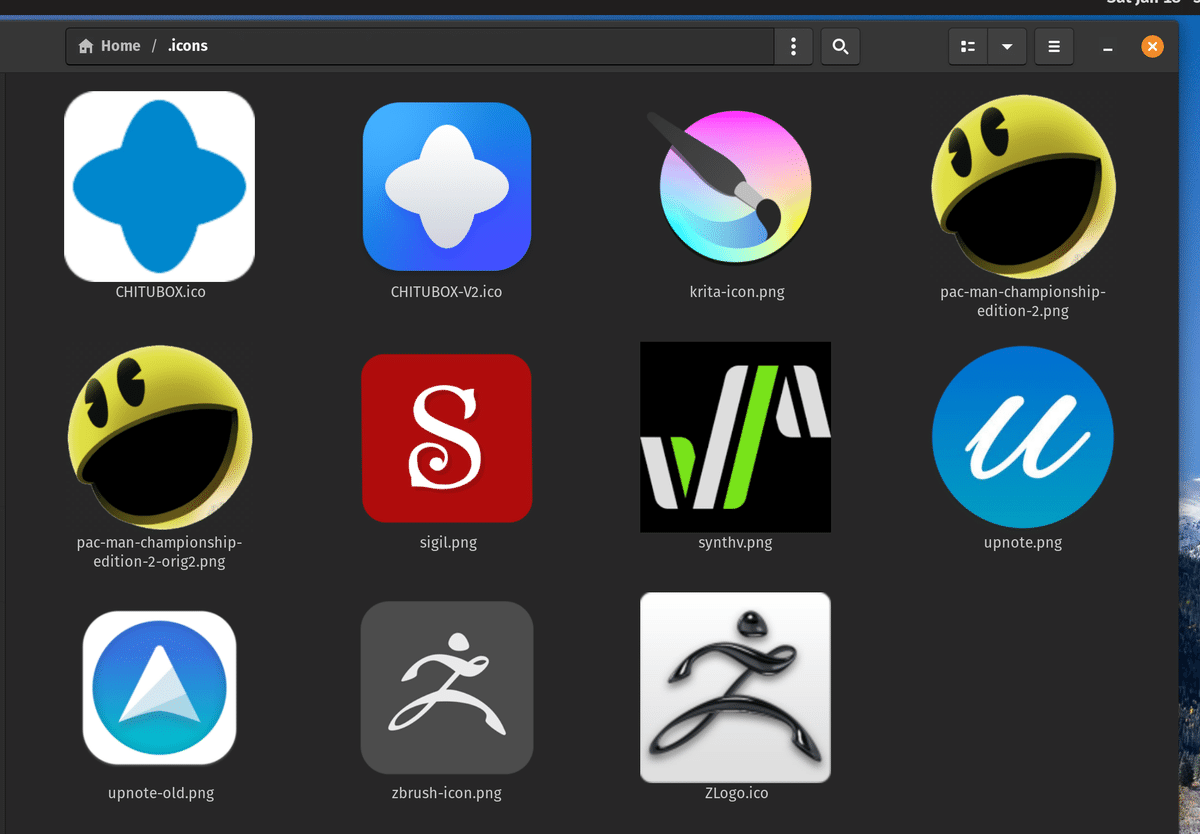Click the upnote-old.png filename label

click(160, 794)
